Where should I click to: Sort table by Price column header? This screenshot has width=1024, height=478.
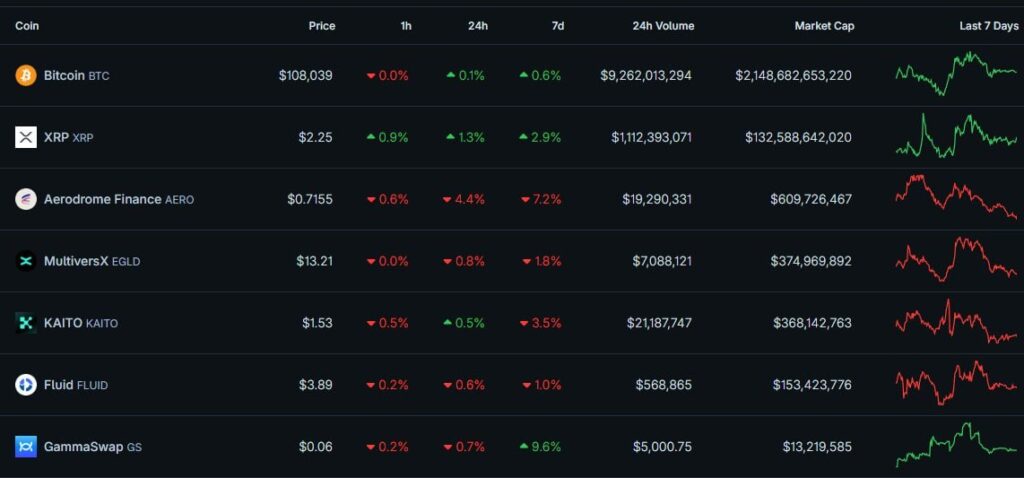[321, 26]
